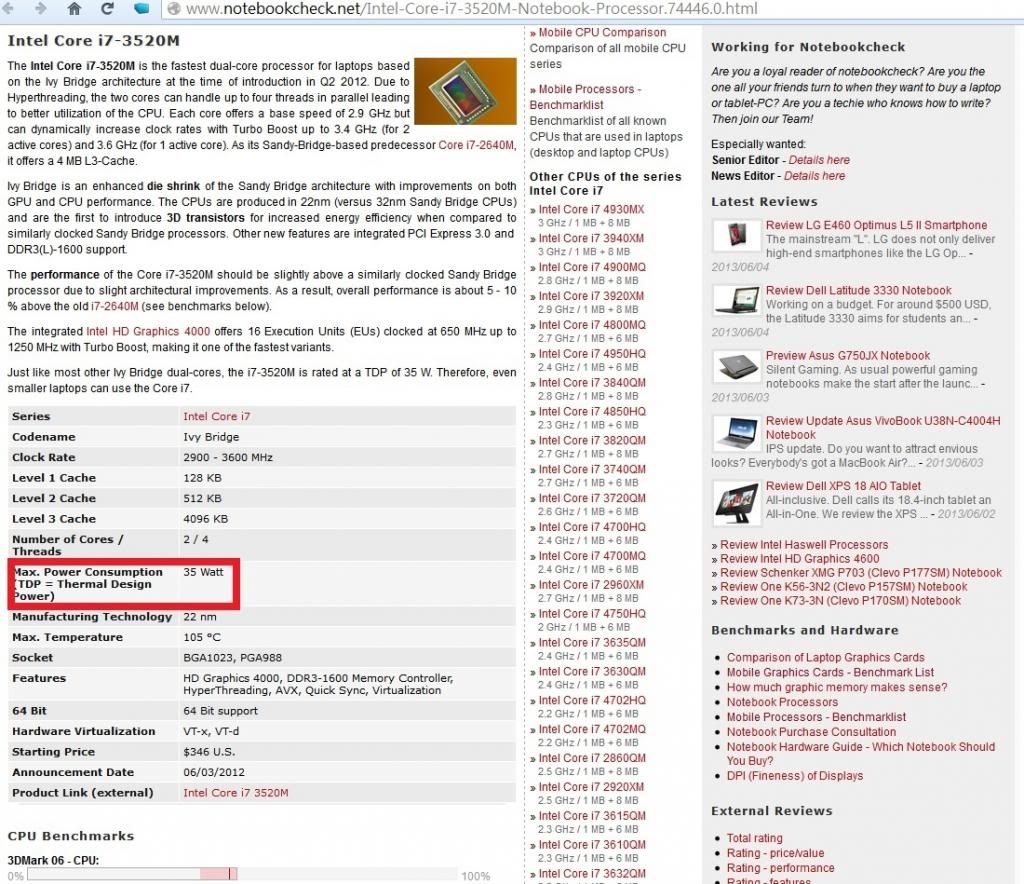This screenshot has height=884, width=1024.
Task: Reload the page with the refresh icon
Action: point(107,8)
